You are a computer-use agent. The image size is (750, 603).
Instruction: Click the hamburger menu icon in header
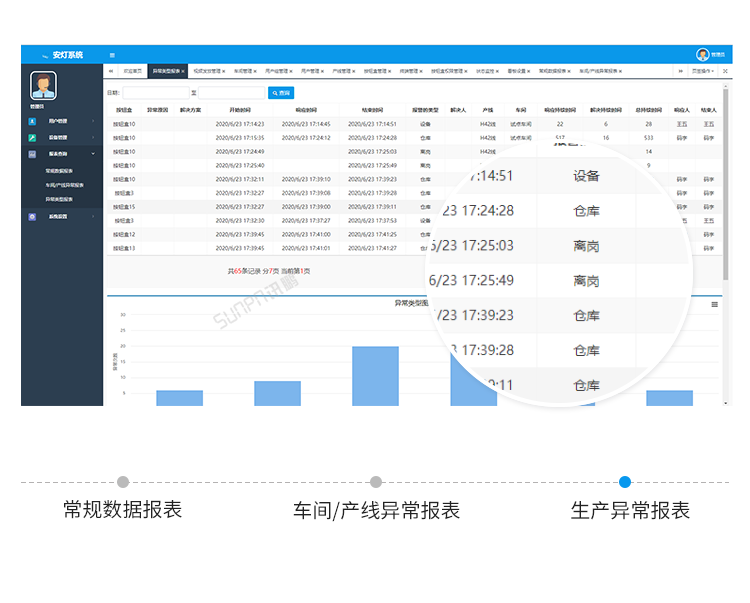click(x=112, y=55)
